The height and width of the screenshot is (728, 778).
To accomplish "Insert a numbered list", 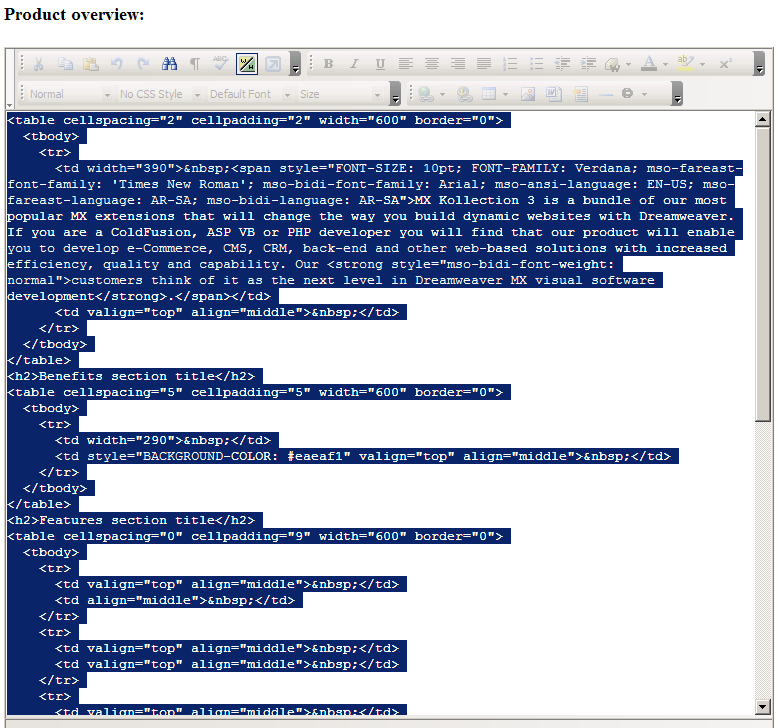I will coord(510,64).
